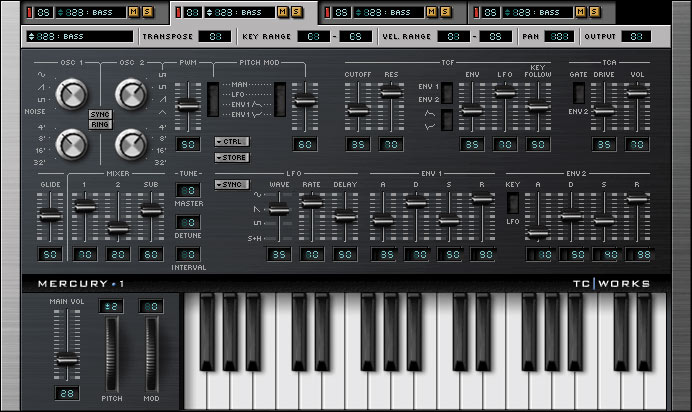Click the OSC 2 waveform selector knob
The width and height of the screenshot is (692, 412).
[x=131, y=94]
